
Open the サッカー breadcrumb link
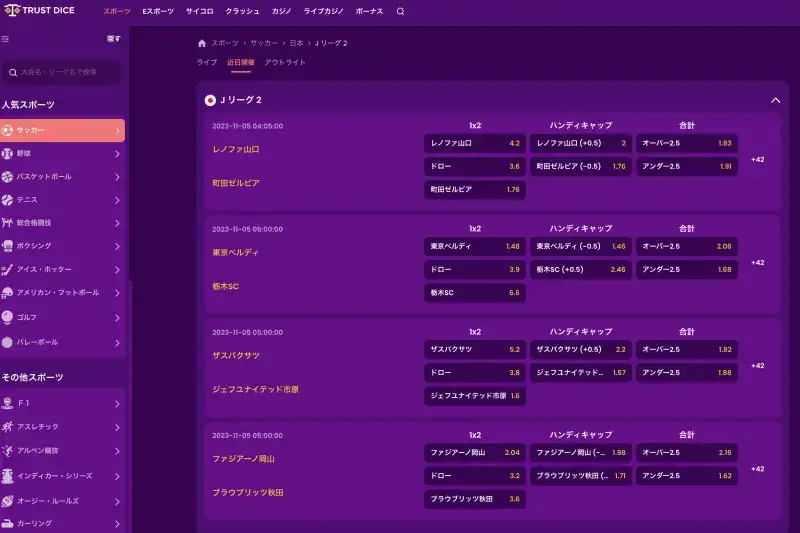pos(264,43)
